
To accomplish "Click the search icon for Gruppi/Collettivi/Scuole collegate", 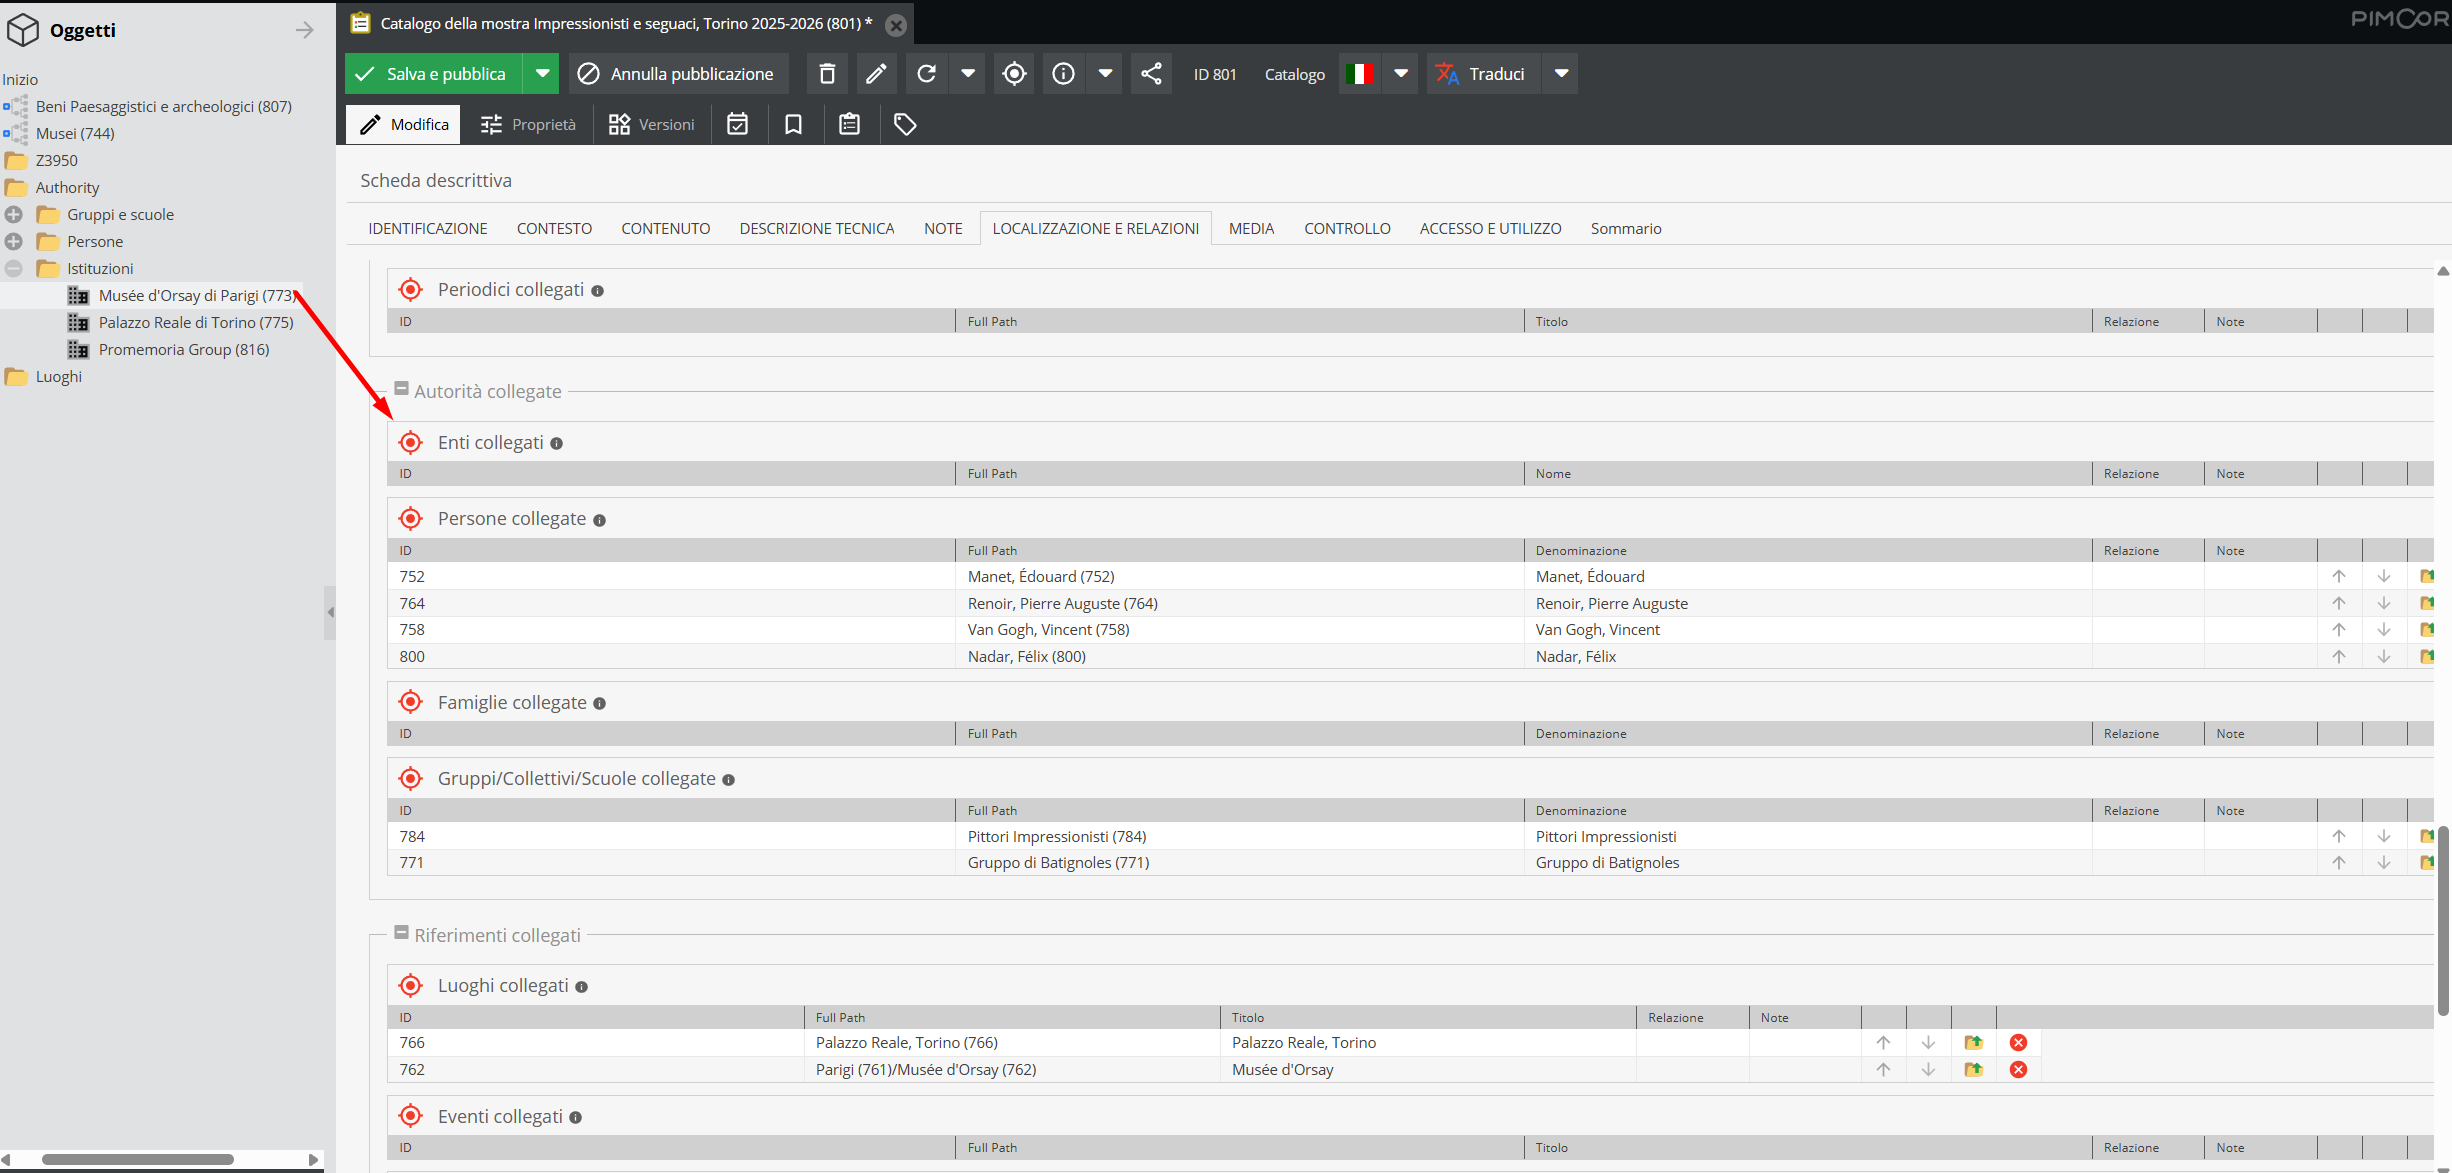I will (411, 779).
